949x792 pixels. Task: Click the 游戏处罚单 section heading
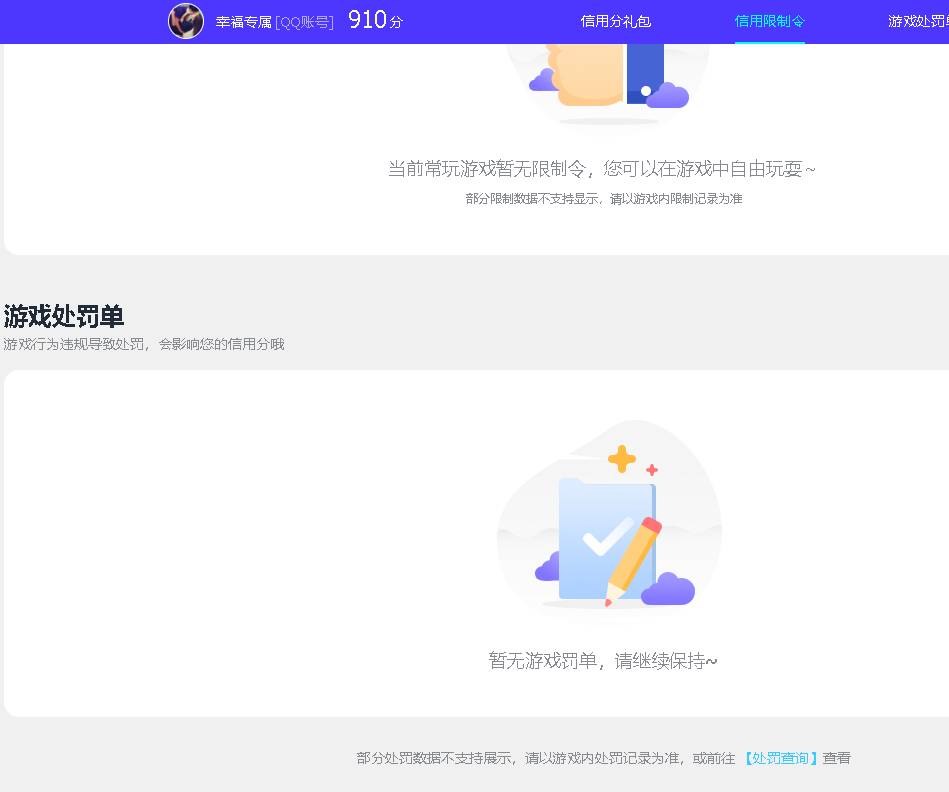(63, 317)
